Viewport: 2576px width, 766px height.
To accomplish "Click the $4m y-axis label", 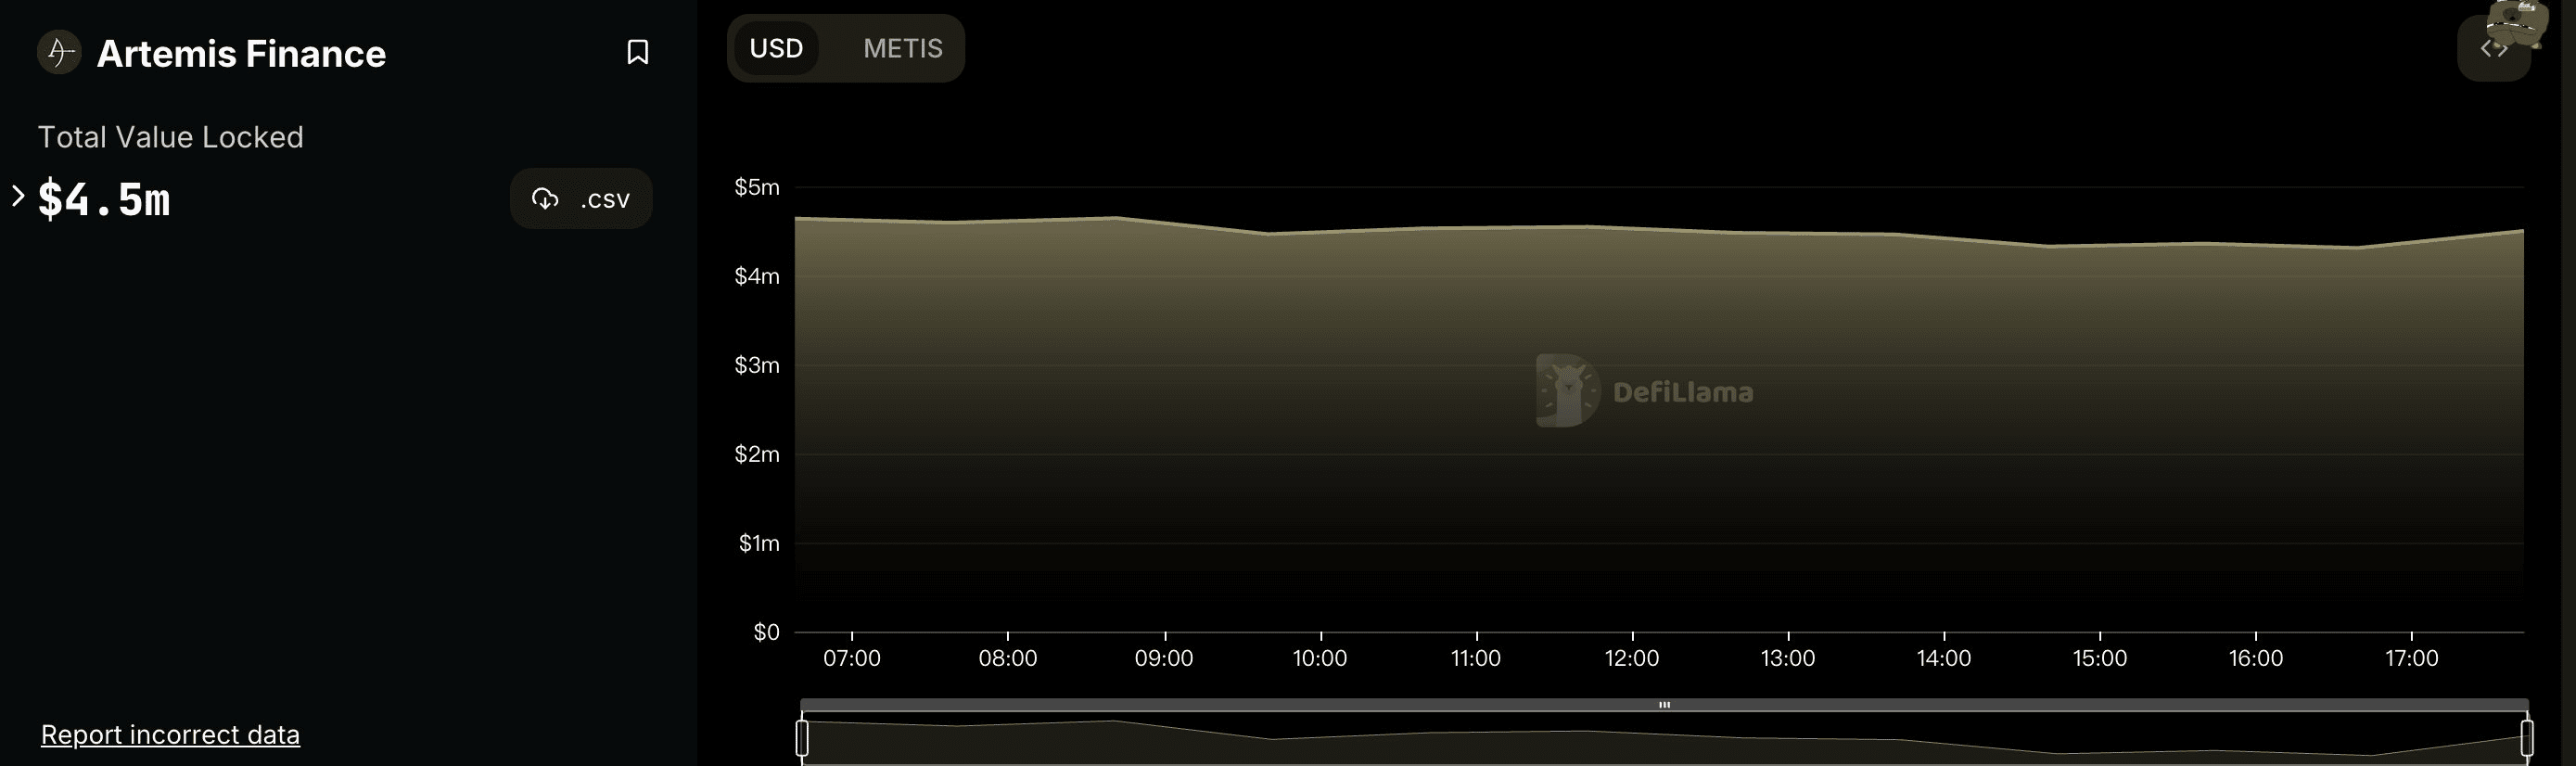I will pos(757,276).
